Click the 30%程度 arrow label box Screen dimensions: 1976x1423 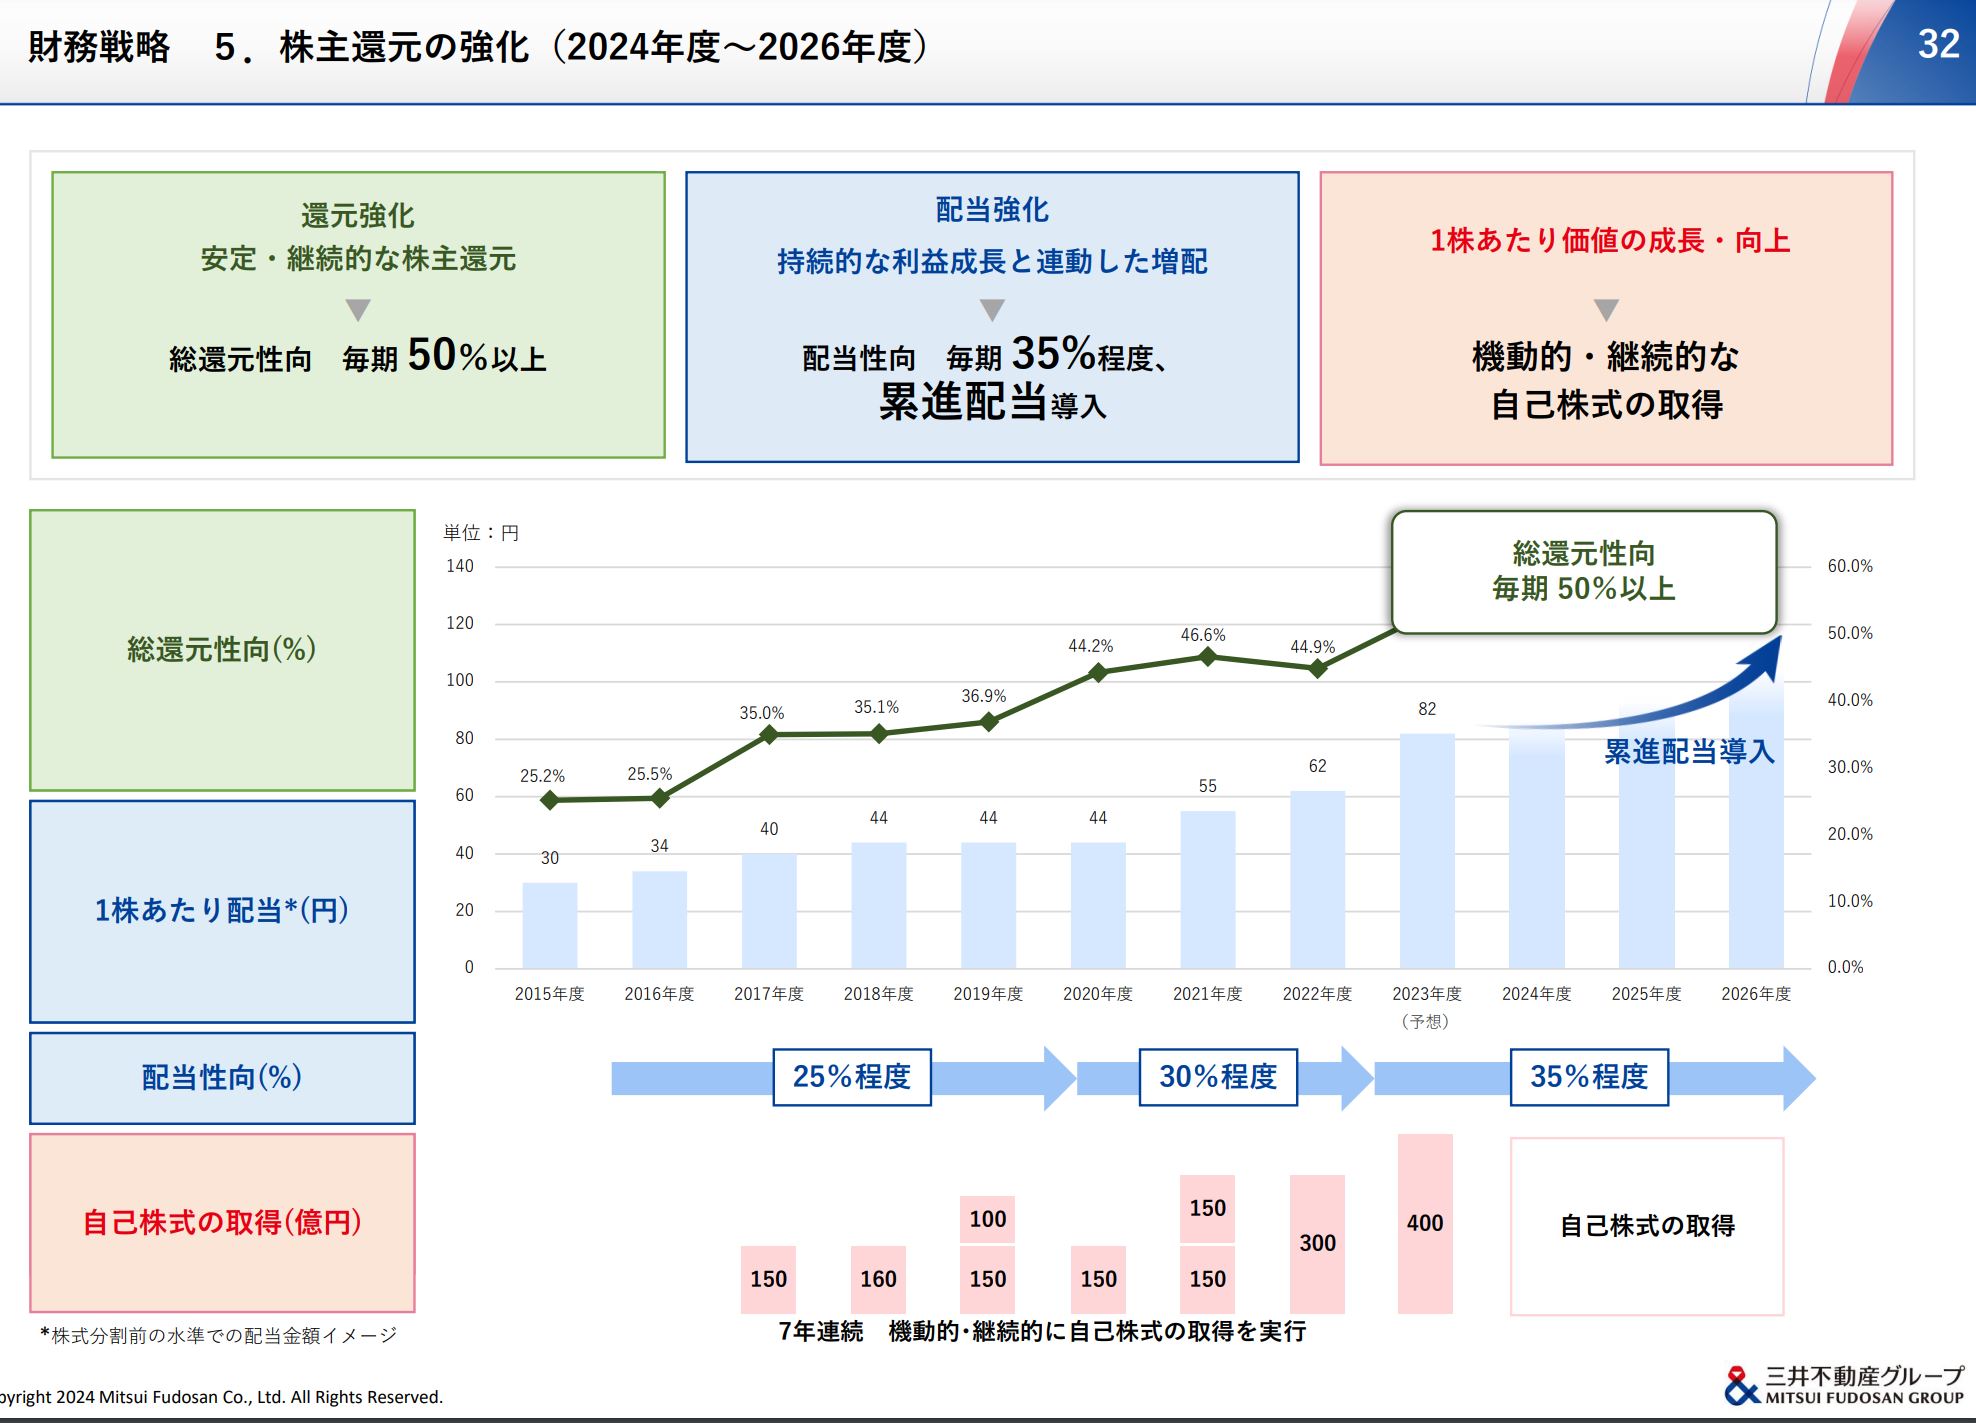tap(1218, 1077)
